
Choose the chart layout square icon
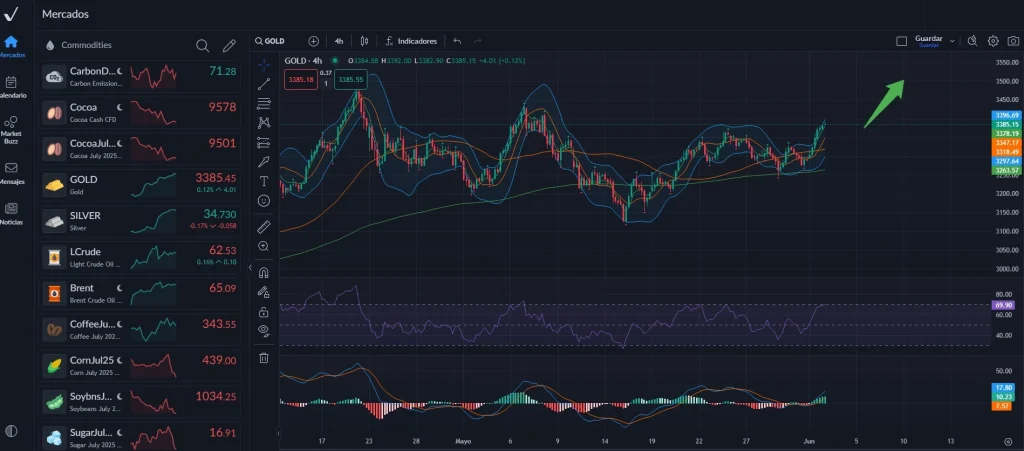point(901,41)
